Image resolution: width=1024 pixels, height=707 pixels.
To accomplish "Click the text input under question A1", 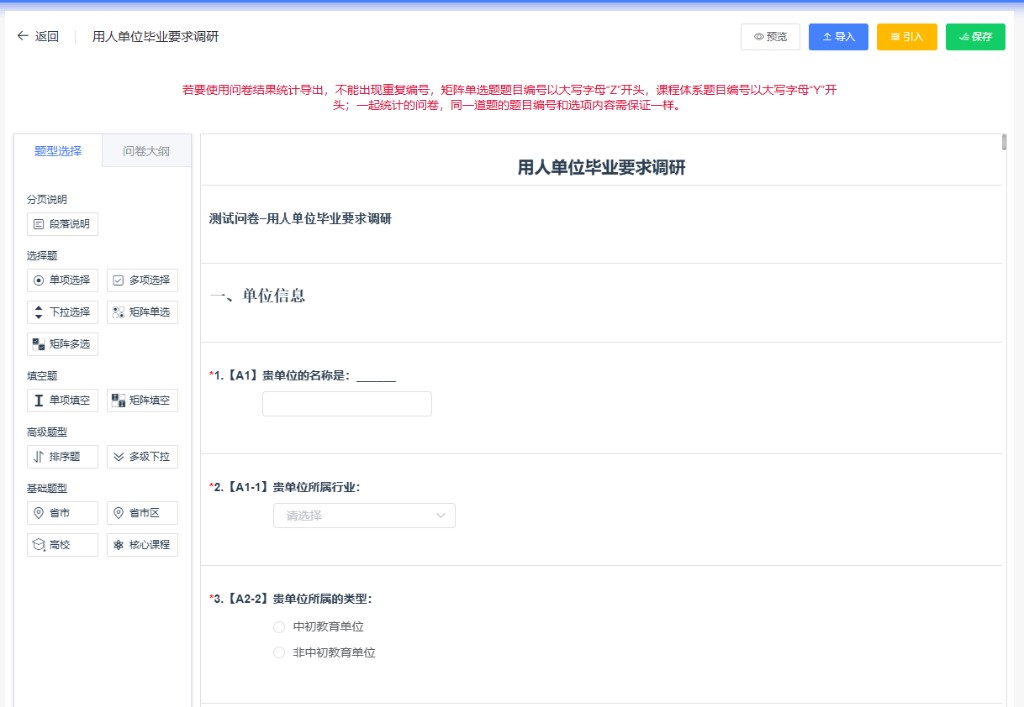I will pos(347,403).
